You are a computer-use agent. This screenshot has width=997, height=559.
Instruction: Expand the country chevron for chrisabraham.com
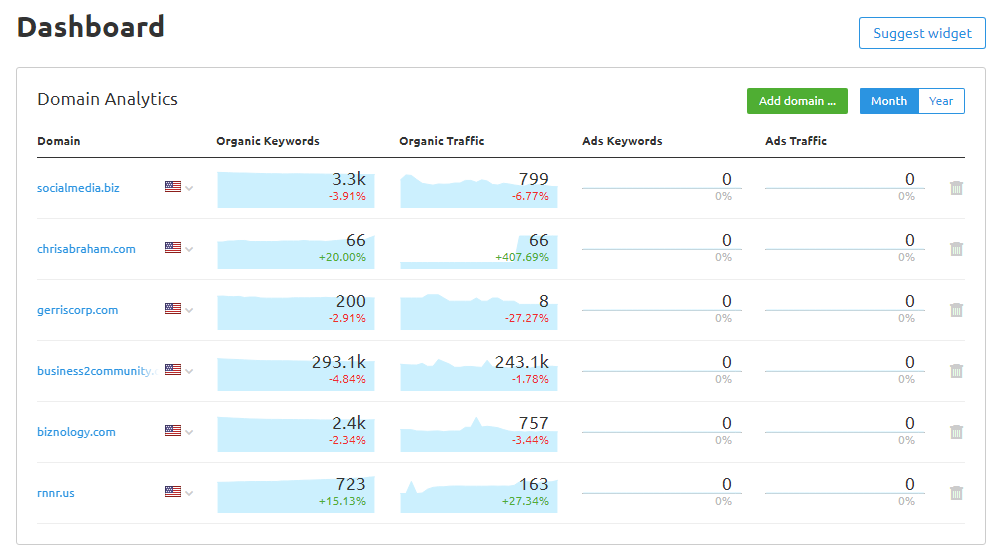pos(189,249)
